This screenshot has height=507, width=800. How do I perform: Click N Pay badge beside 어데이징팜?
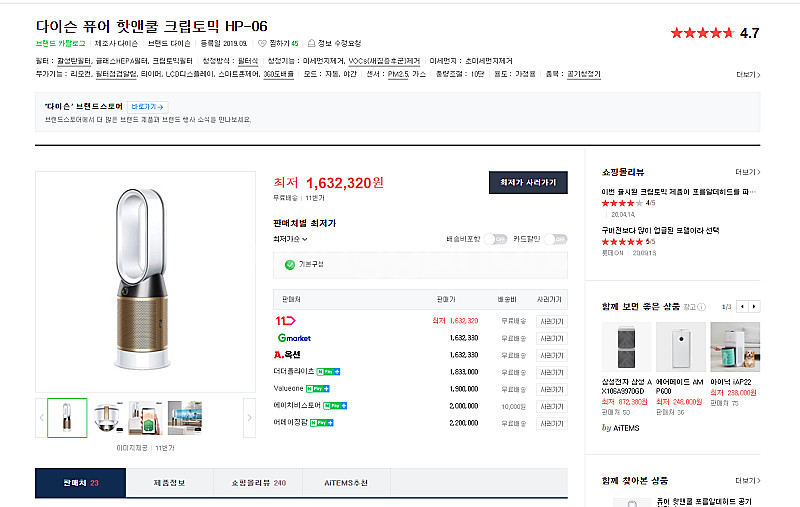pyautogui.click(x=321, y=423)
